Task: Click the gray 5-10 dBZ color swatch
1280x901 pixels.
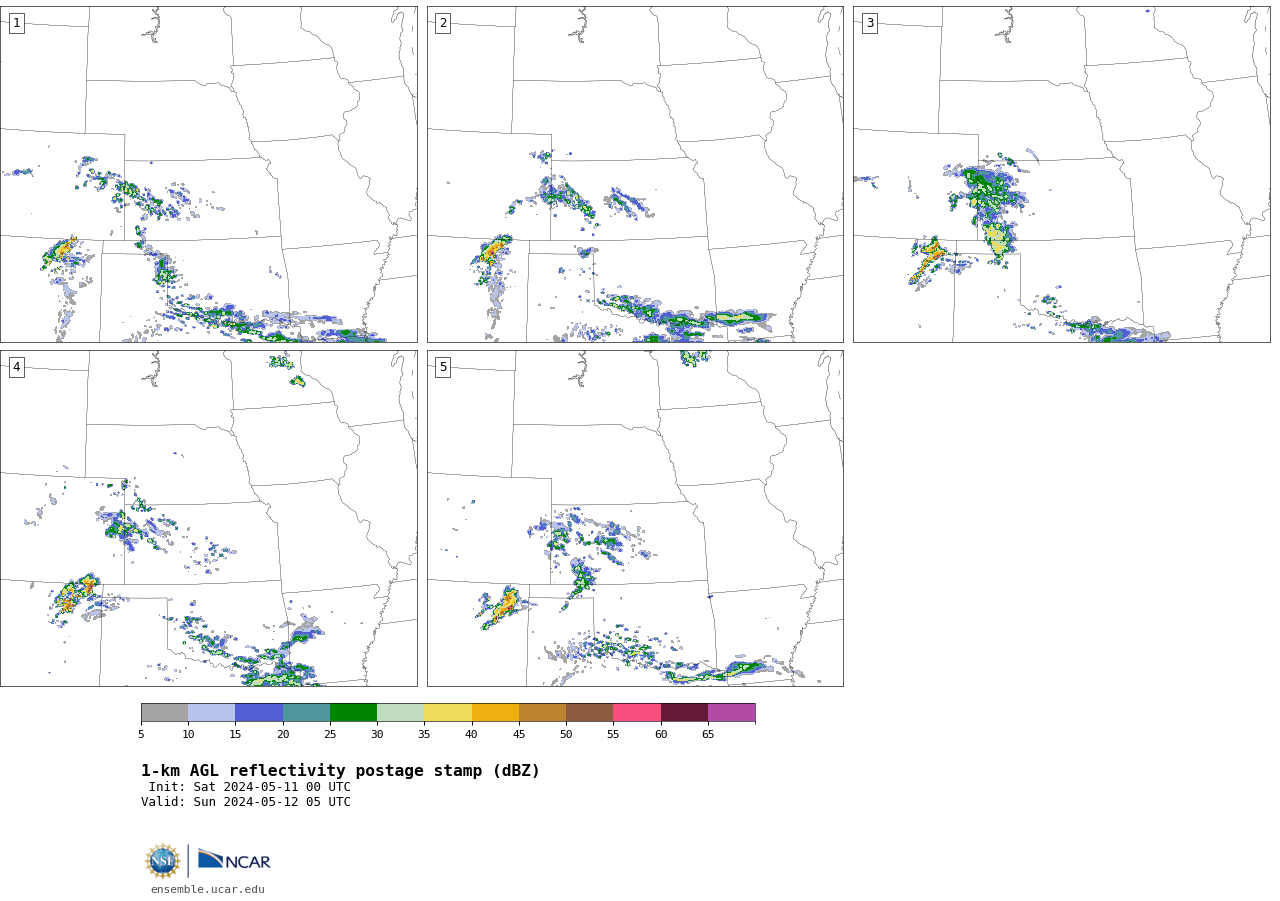Action: click(x=164, y=712)
